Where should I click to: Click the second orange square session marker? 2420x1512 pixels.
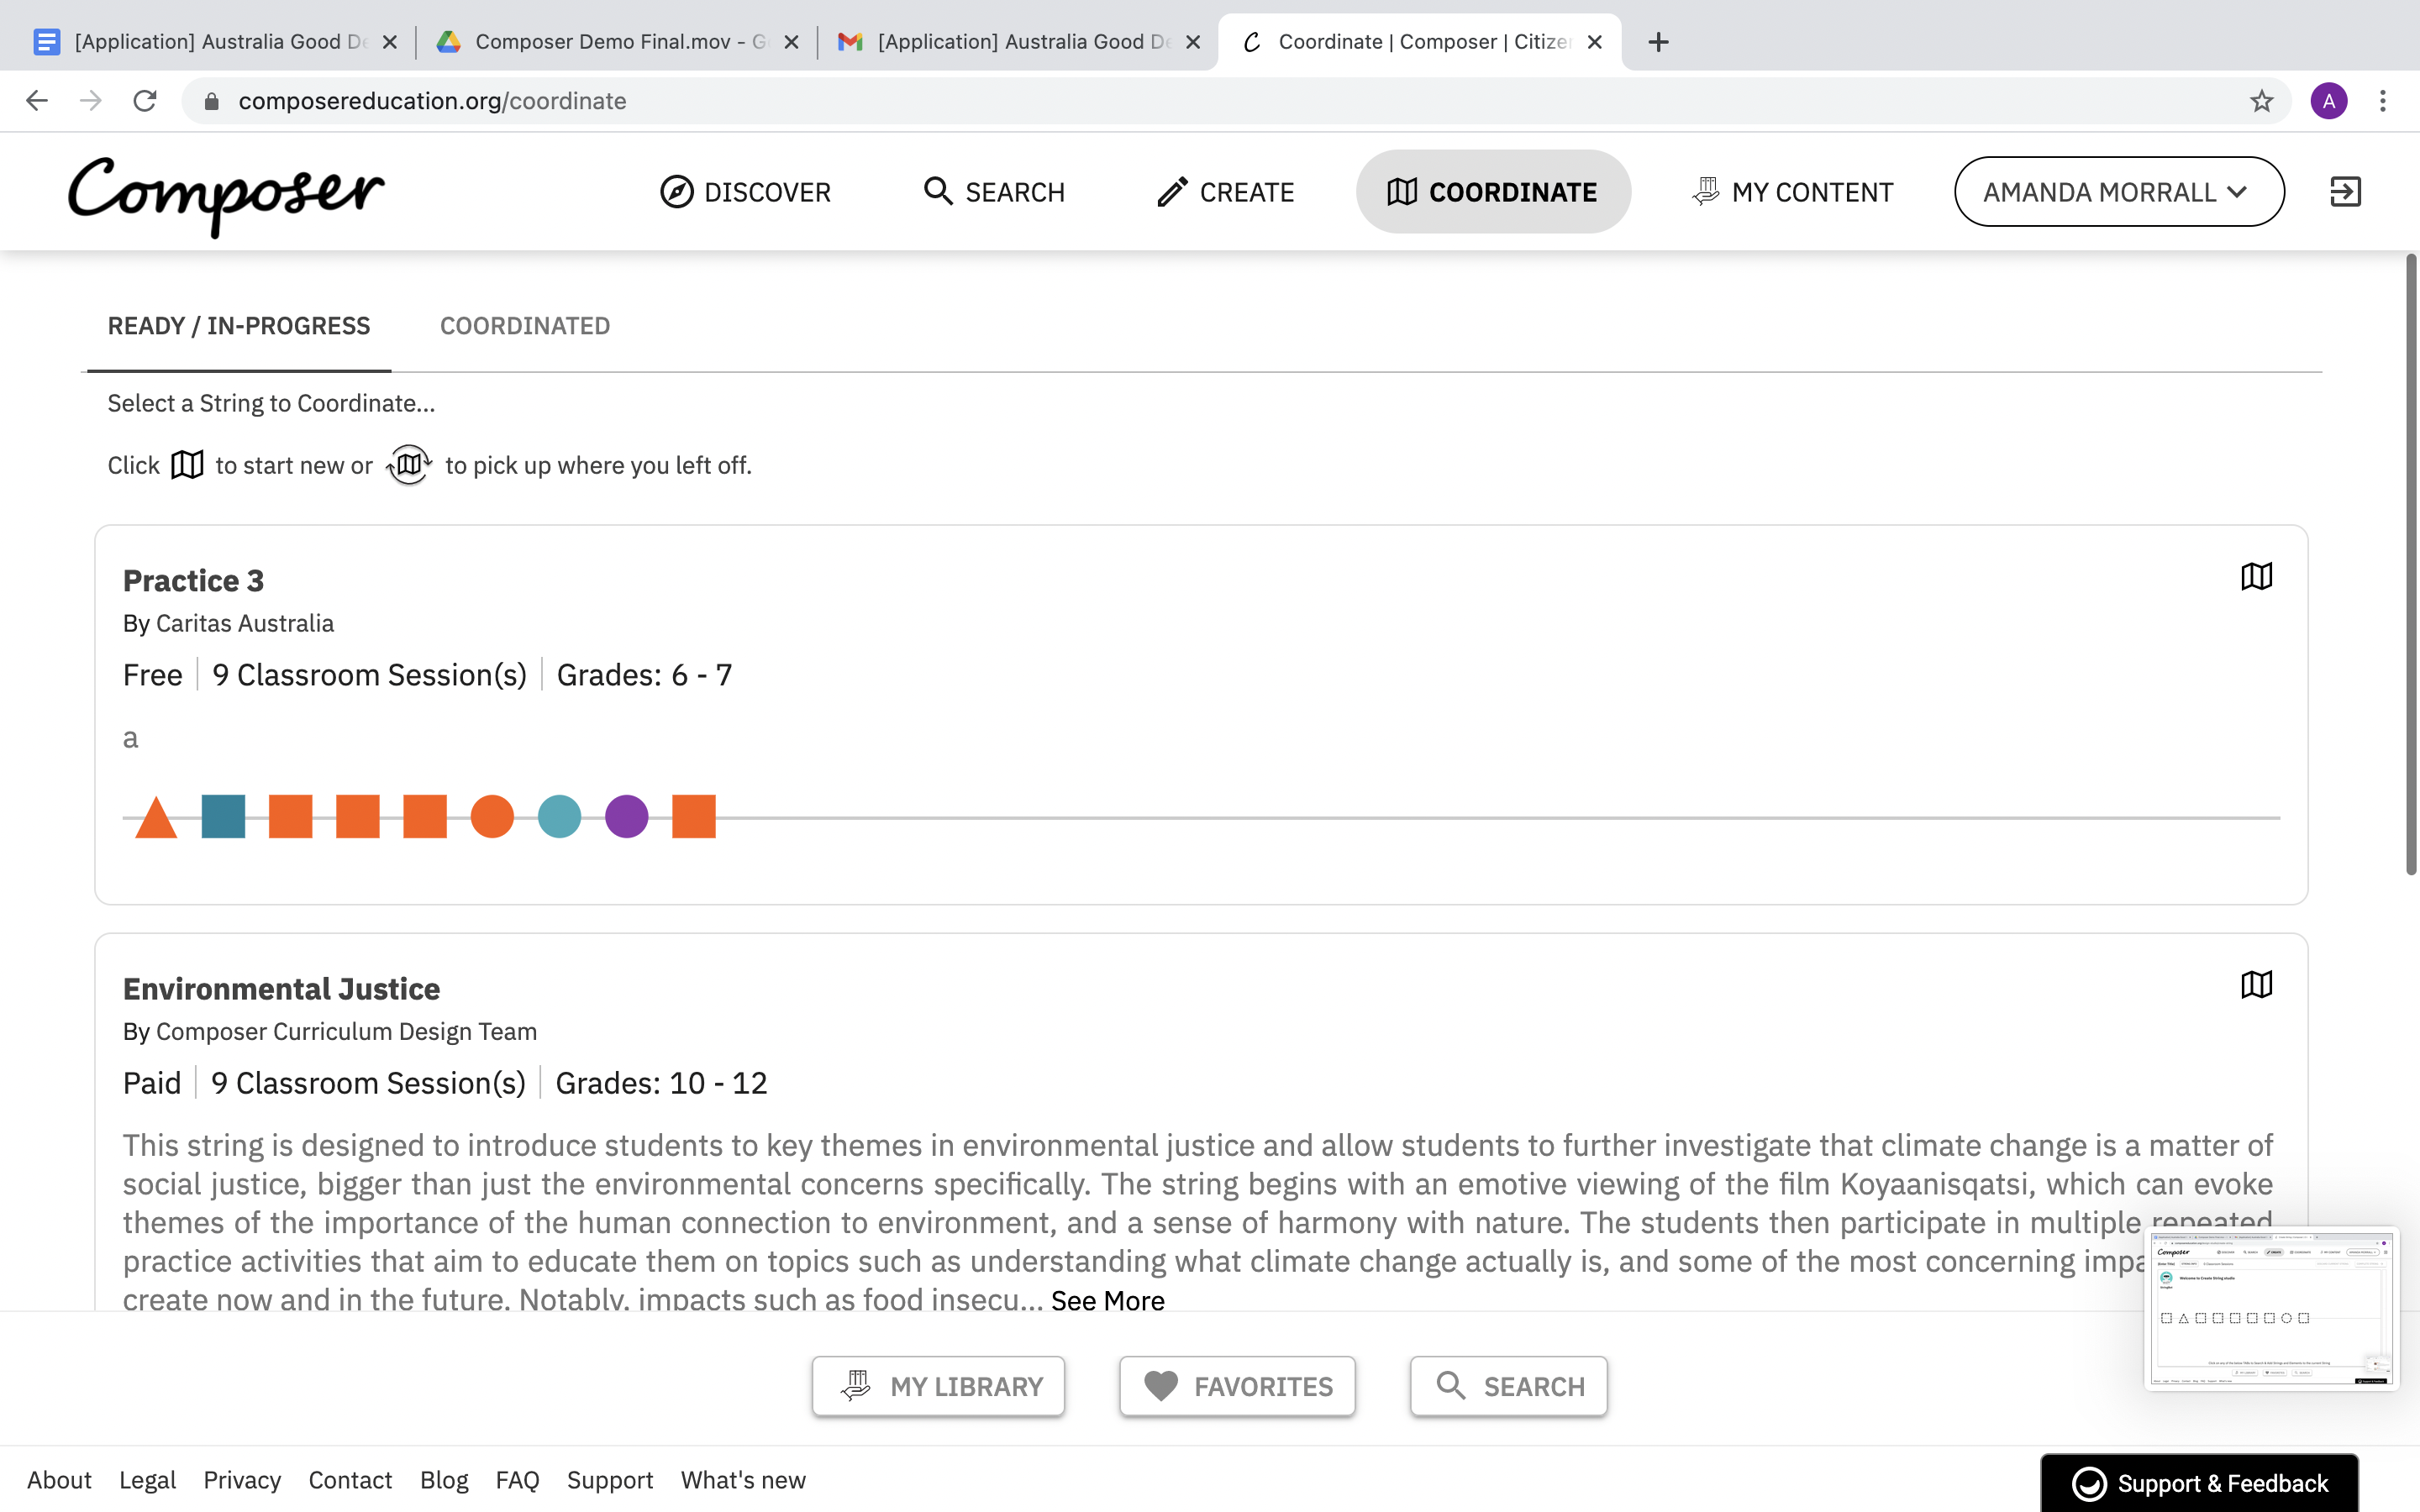click(358, 816)
